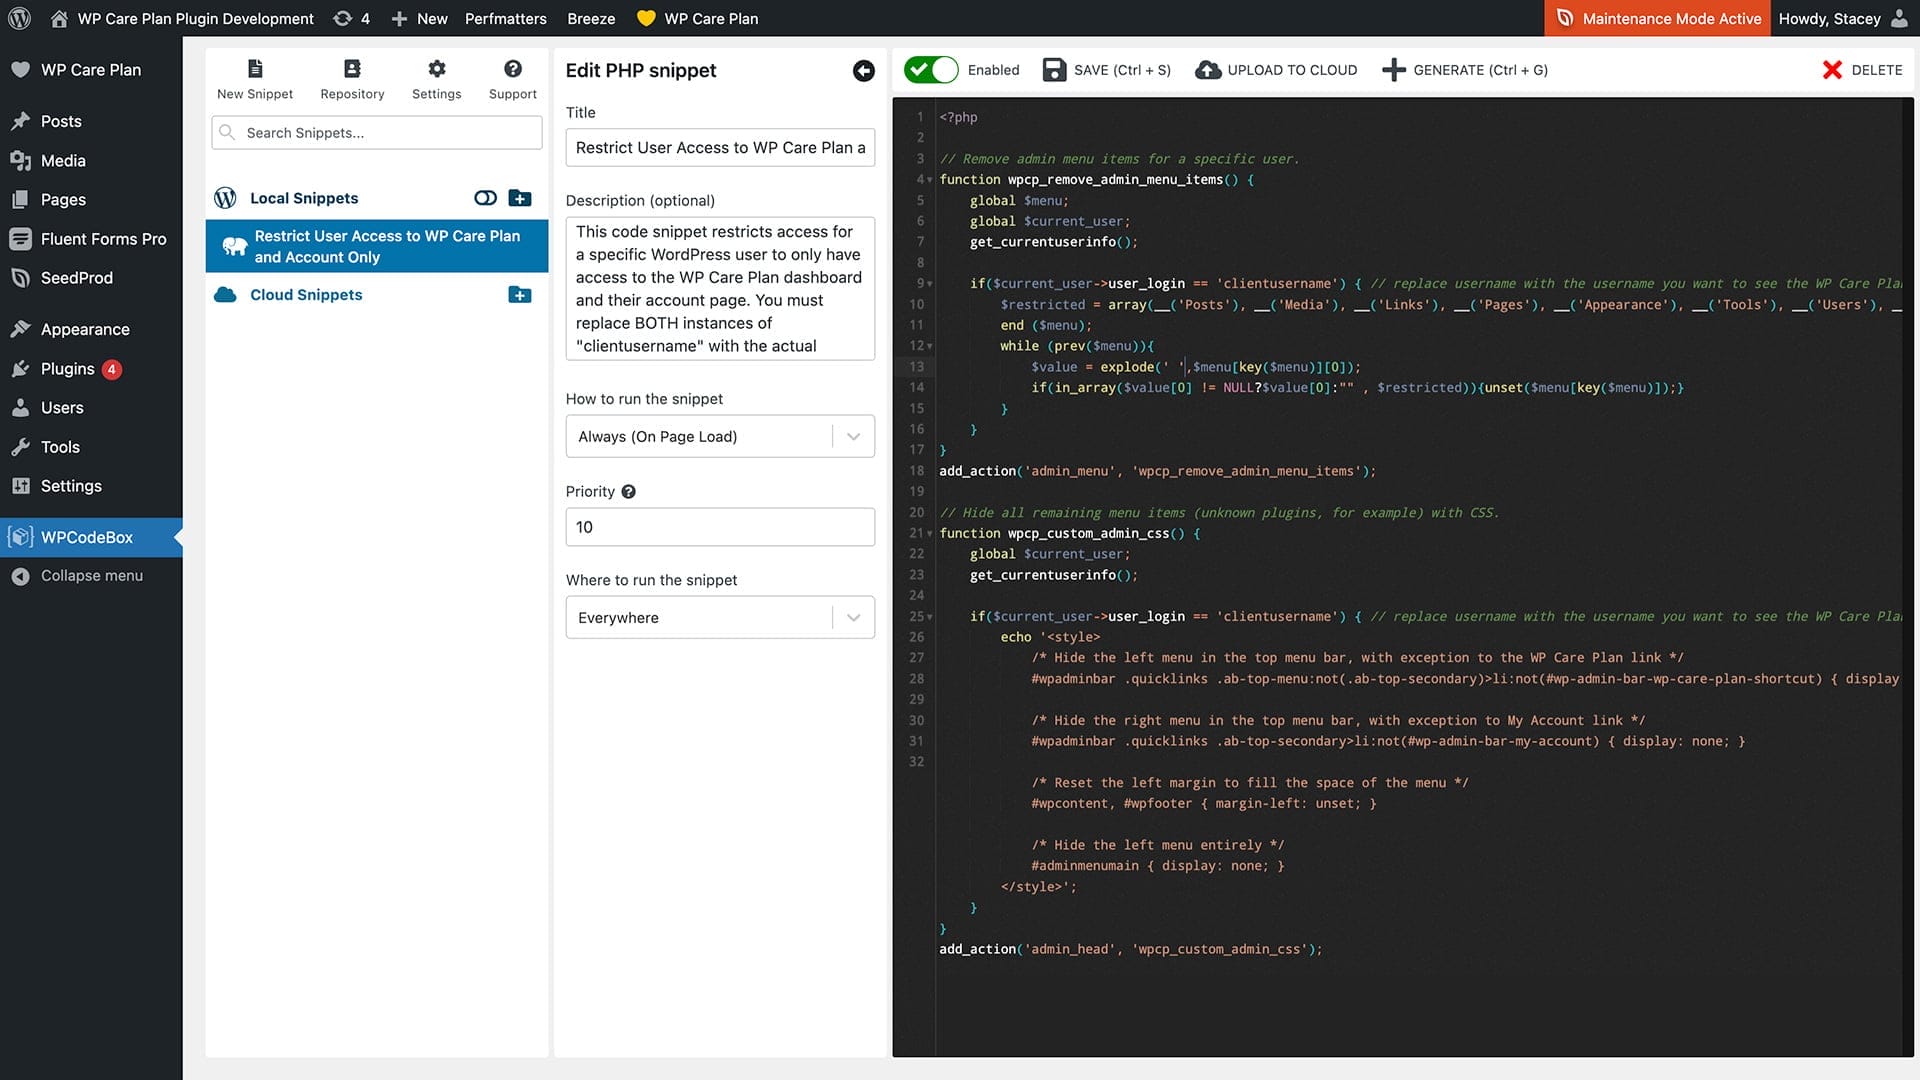Open the WordPress logo menu in admin bar
Viewport: 1920px width, 1080px height.
click(19, 18)
